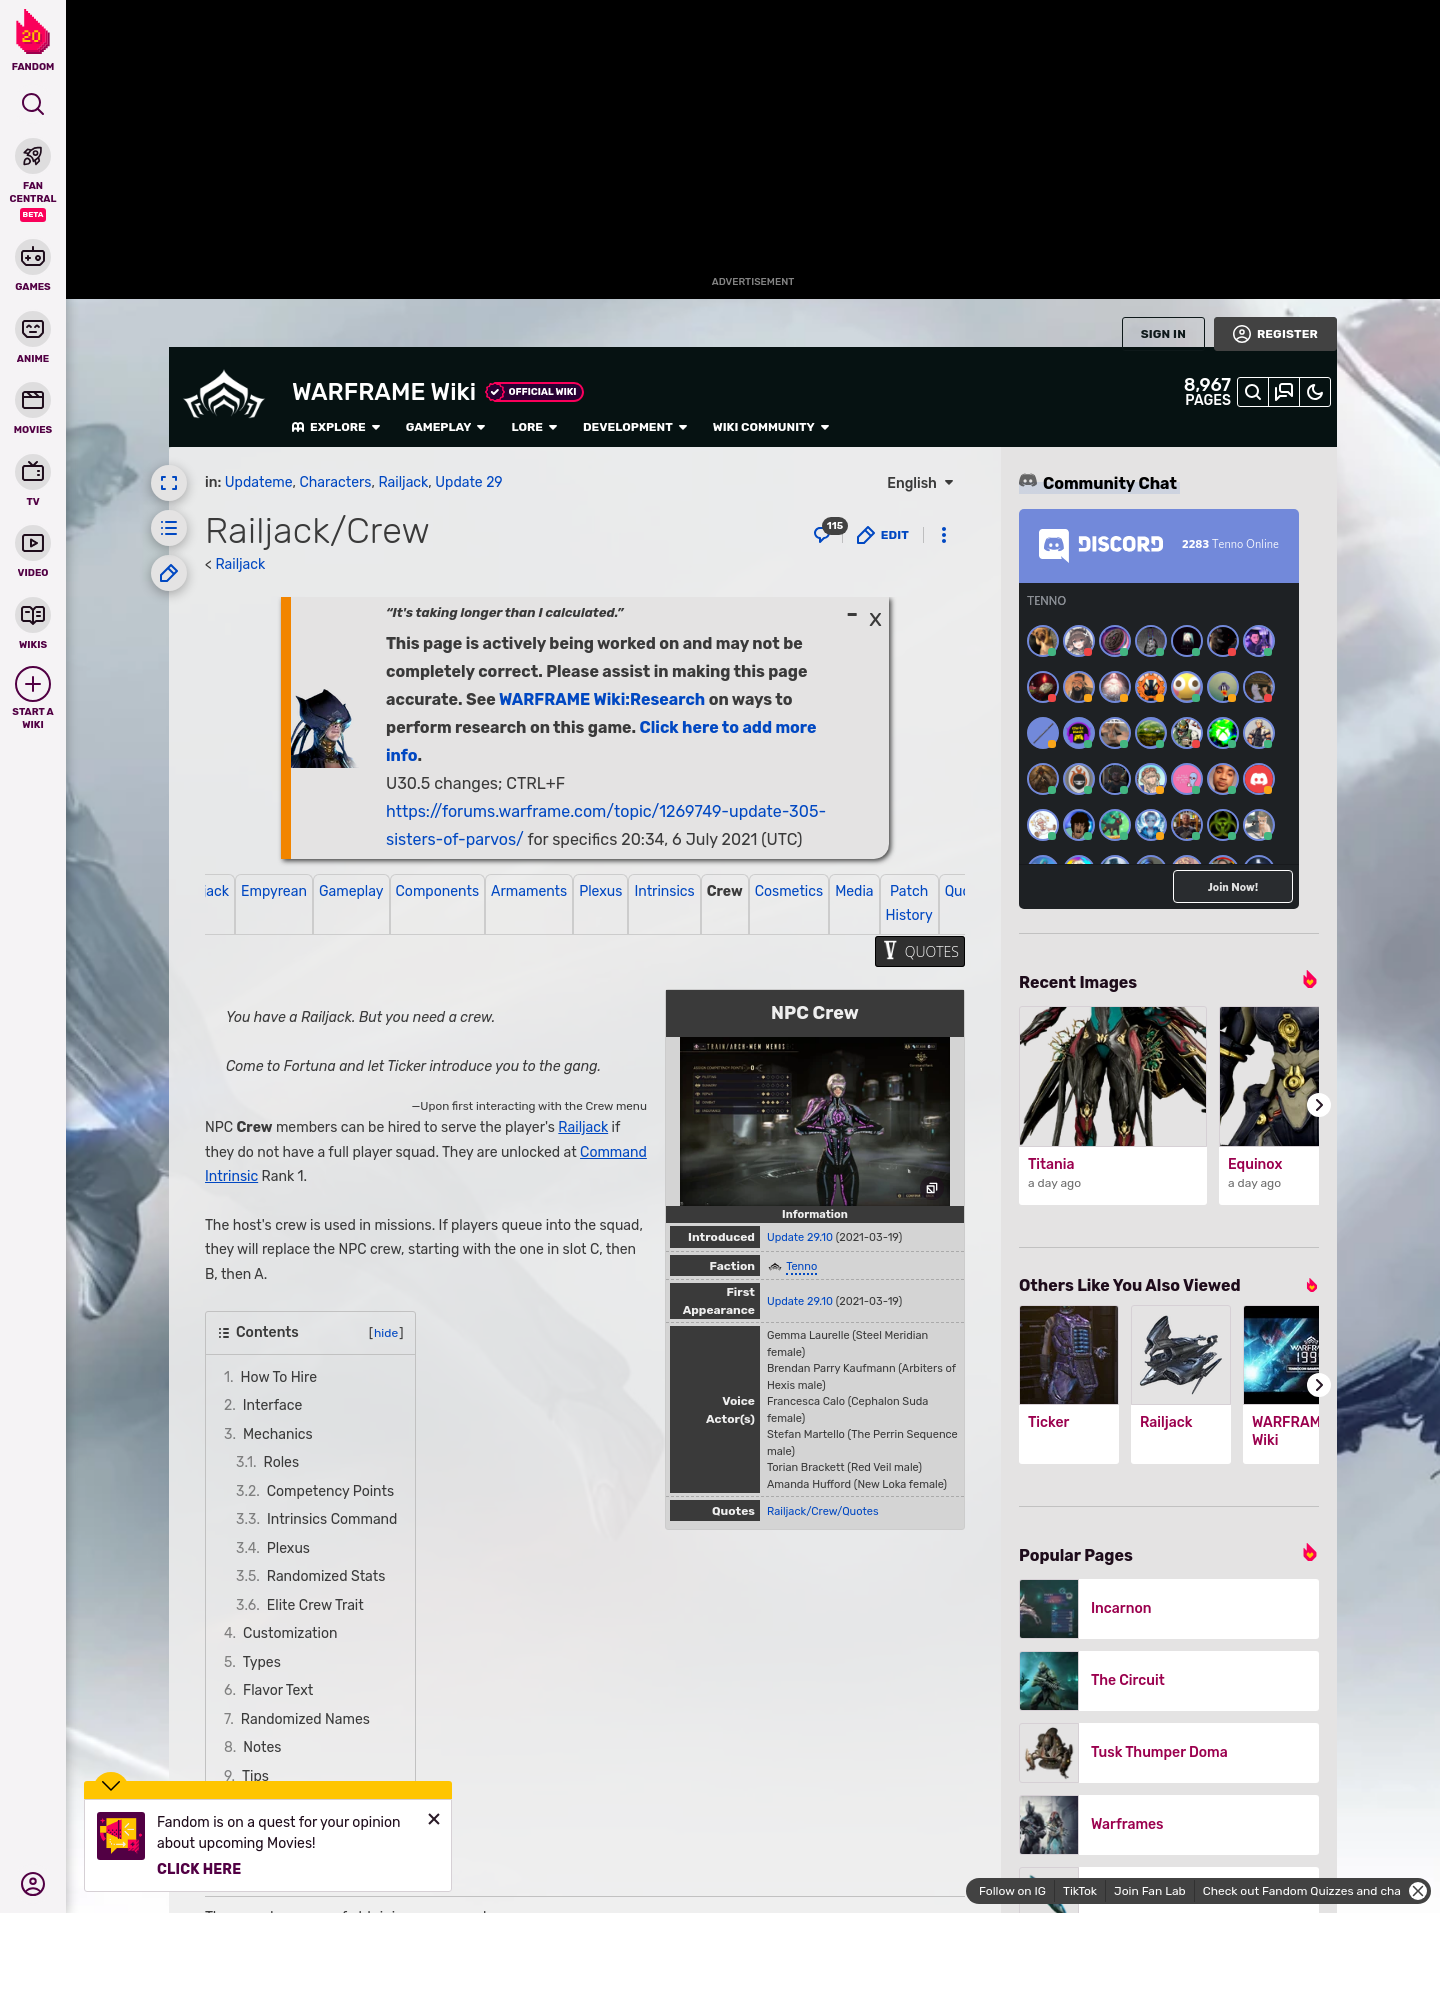Open the wiki Discussions speech-bubble icon
This screenshot has width=1440, height=2000.
(x=1284, y=392)
